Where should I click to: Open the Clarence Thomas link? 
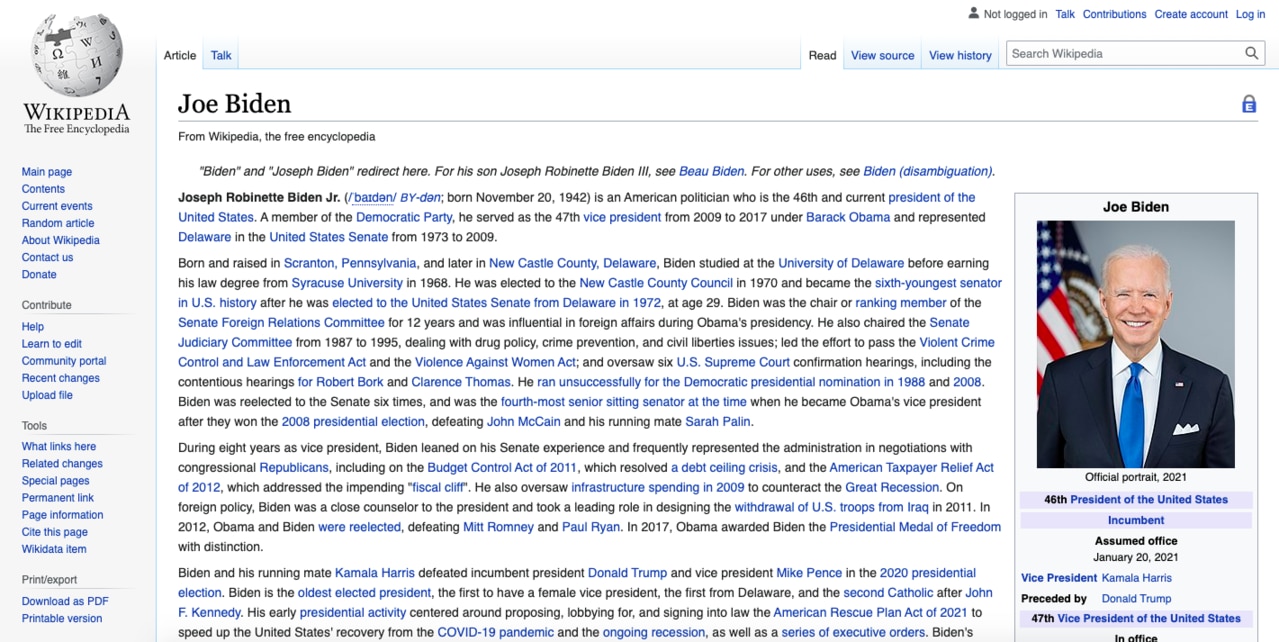click(461, 382)
